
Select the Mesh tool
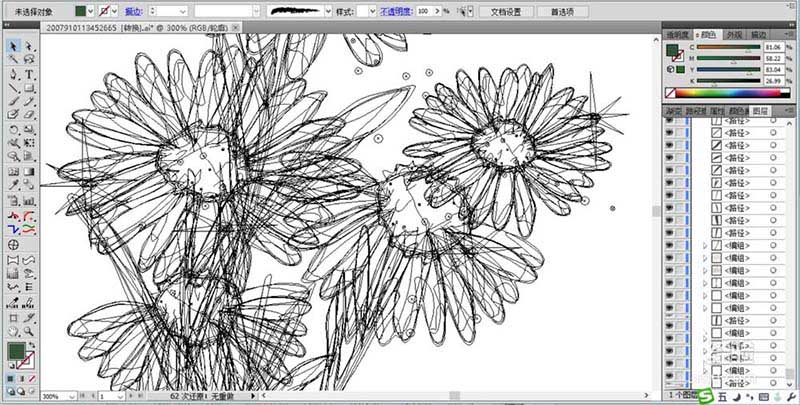(14, 172)
